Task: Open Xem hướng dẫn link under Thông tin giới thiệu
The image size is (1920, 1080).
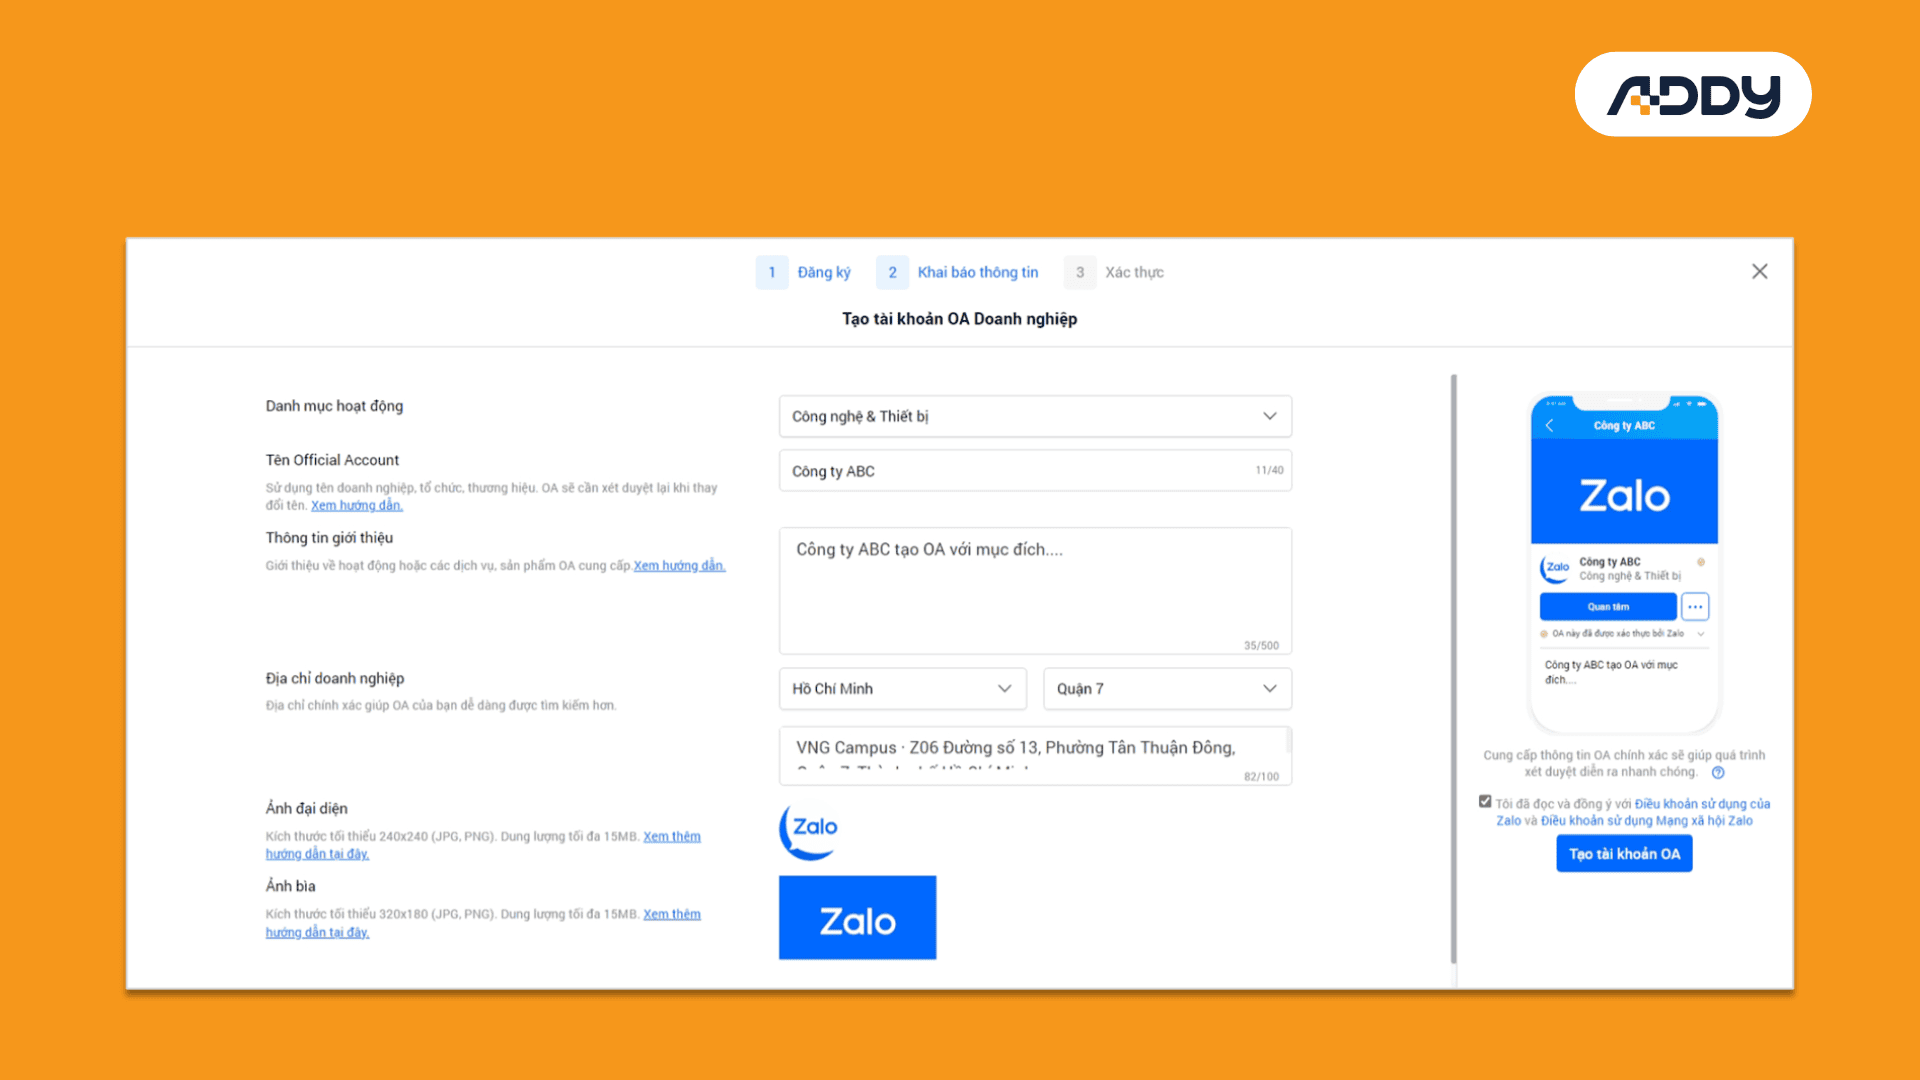Action: click(x=679, y=565)
